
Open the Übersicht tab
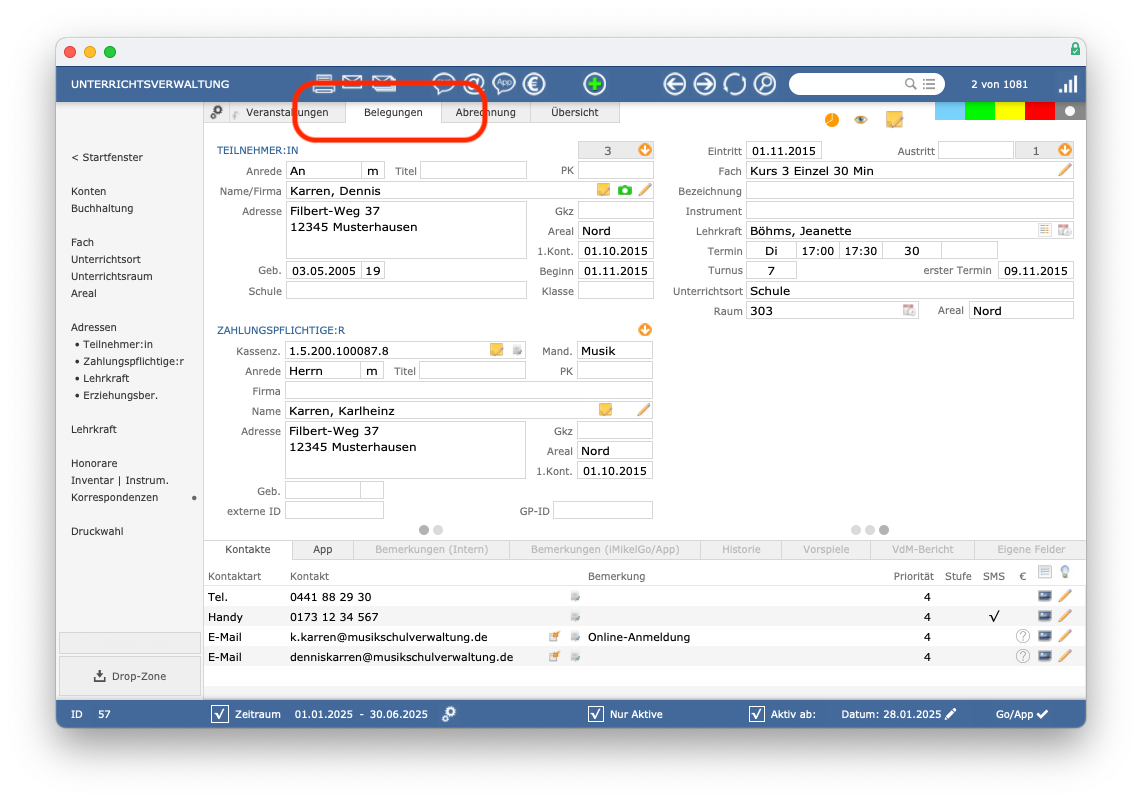click(575, 112)
